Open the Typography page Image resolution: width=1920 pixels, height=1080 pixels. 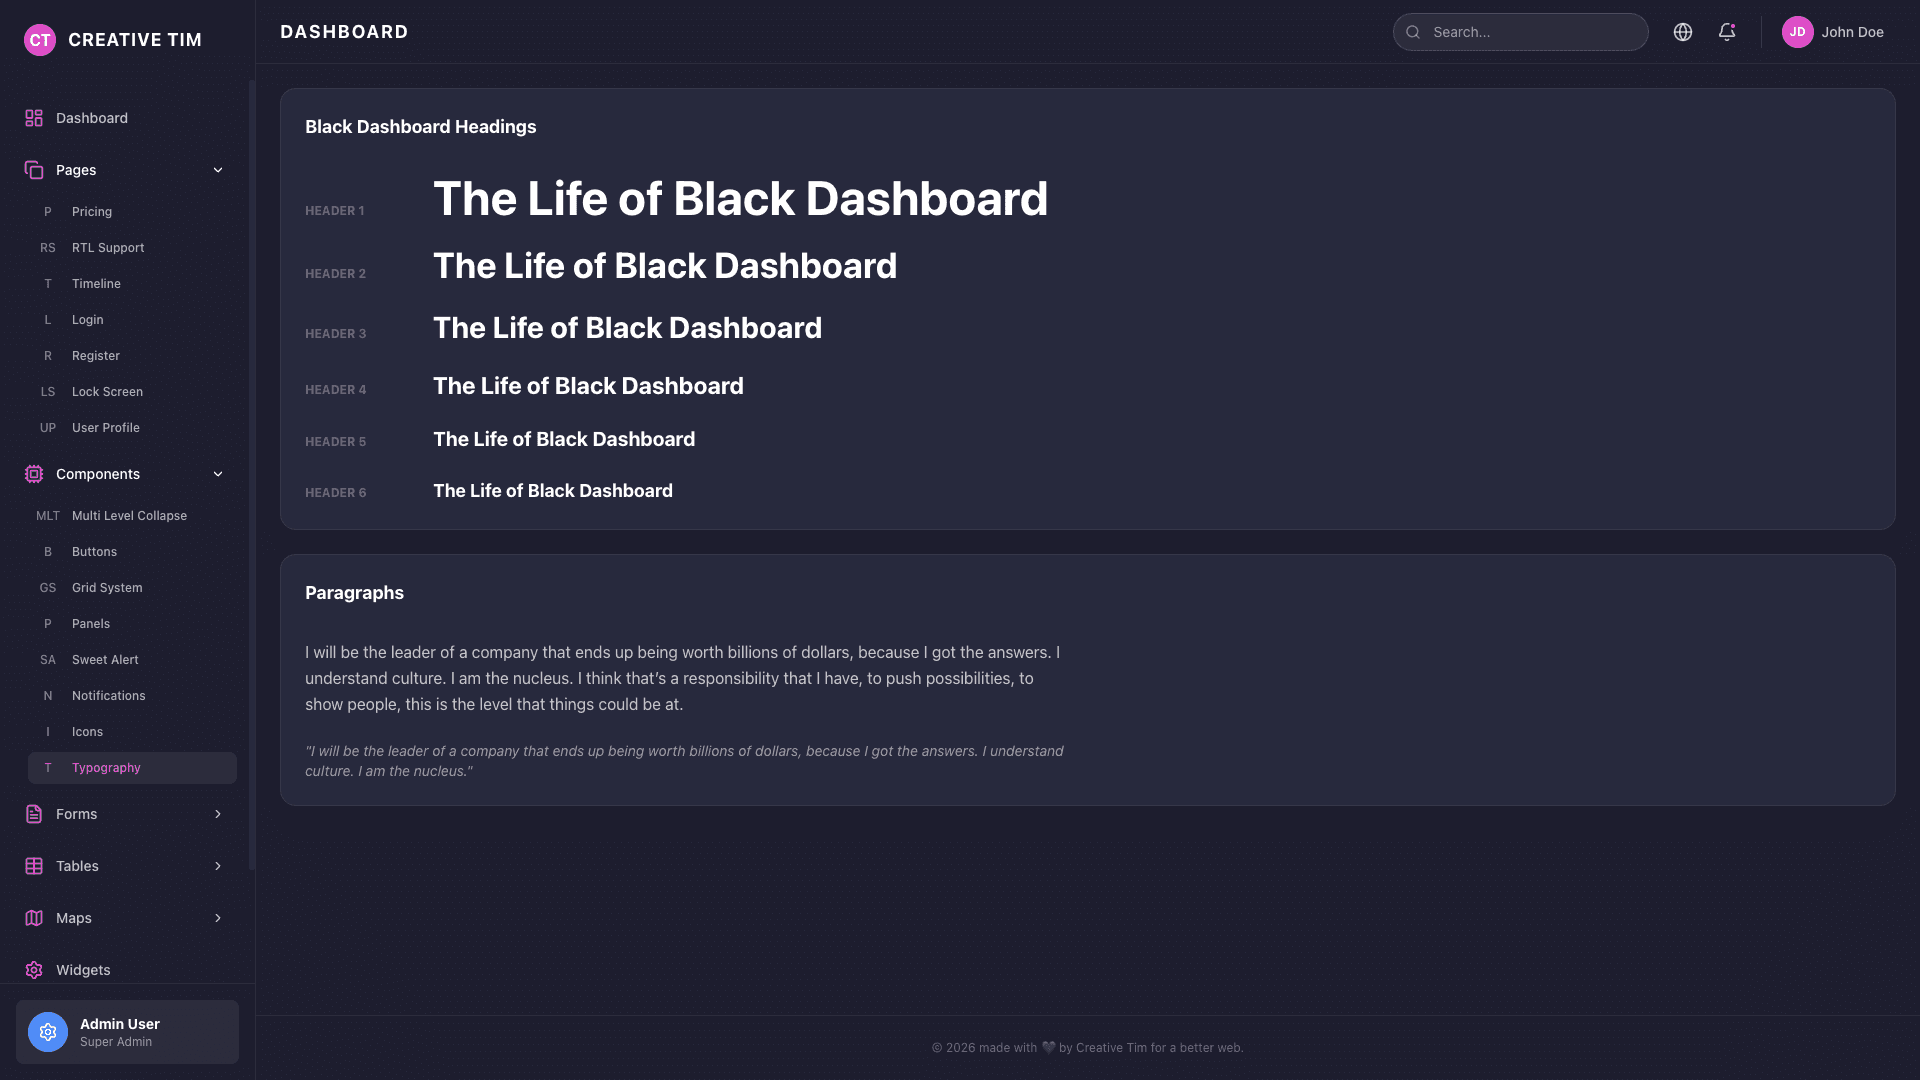106,767
